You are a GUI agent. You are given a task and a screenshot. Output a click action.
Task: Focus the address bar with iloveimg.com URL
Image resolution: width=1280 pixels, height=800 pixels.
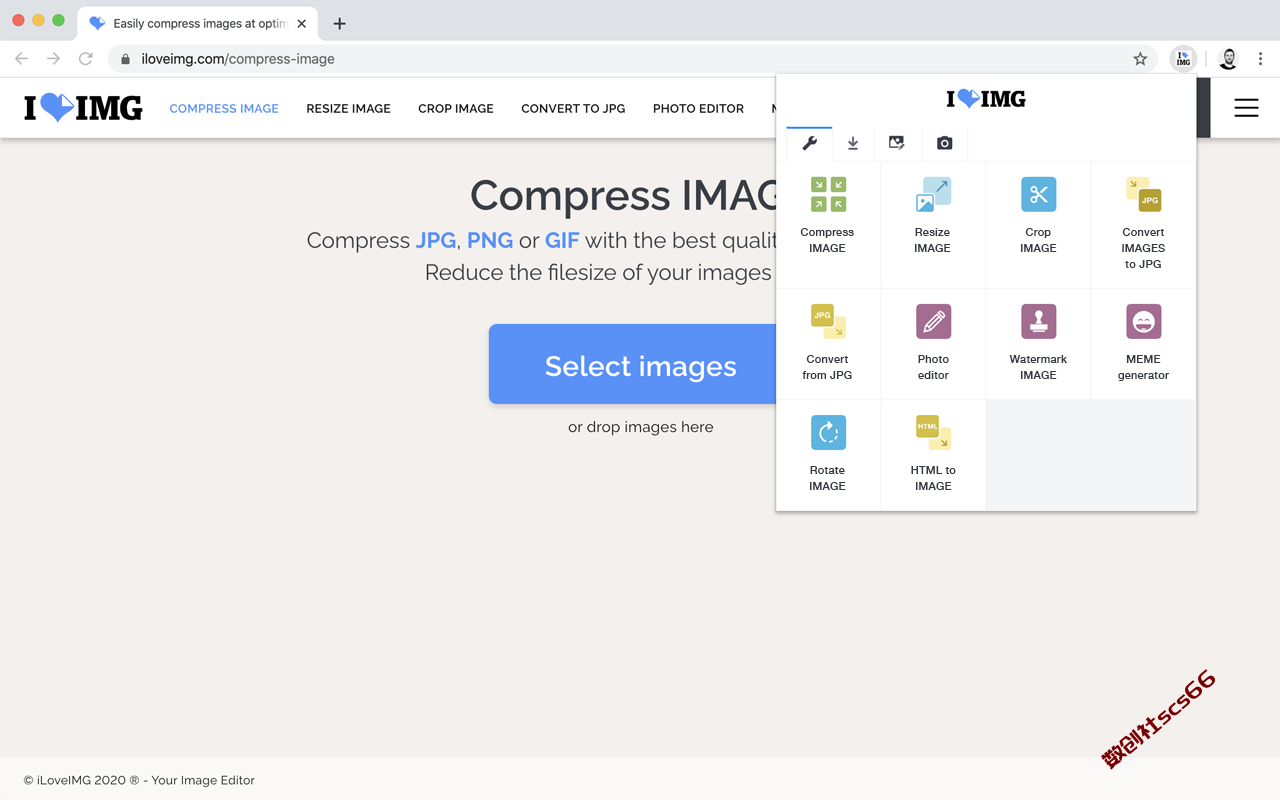(635, 59)
